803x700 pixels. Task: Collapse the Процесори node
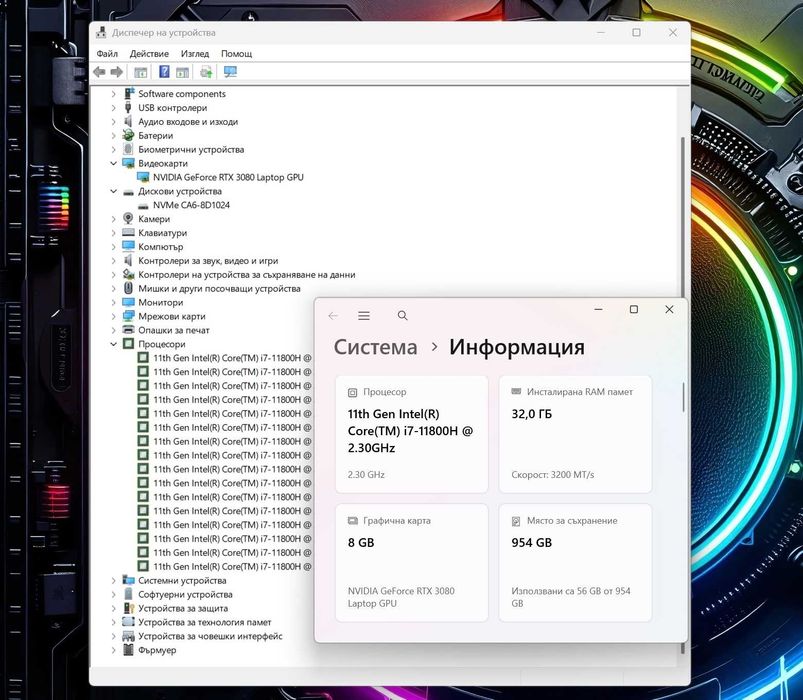[x=114, y=344]
